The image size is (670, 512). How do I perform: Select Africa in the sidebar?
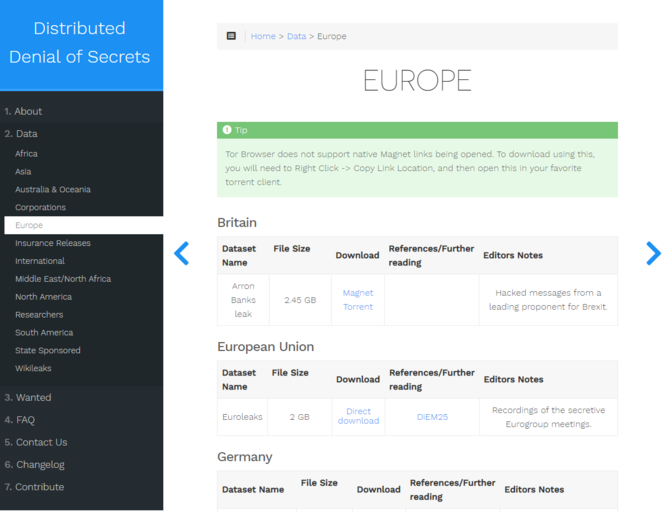26,154
